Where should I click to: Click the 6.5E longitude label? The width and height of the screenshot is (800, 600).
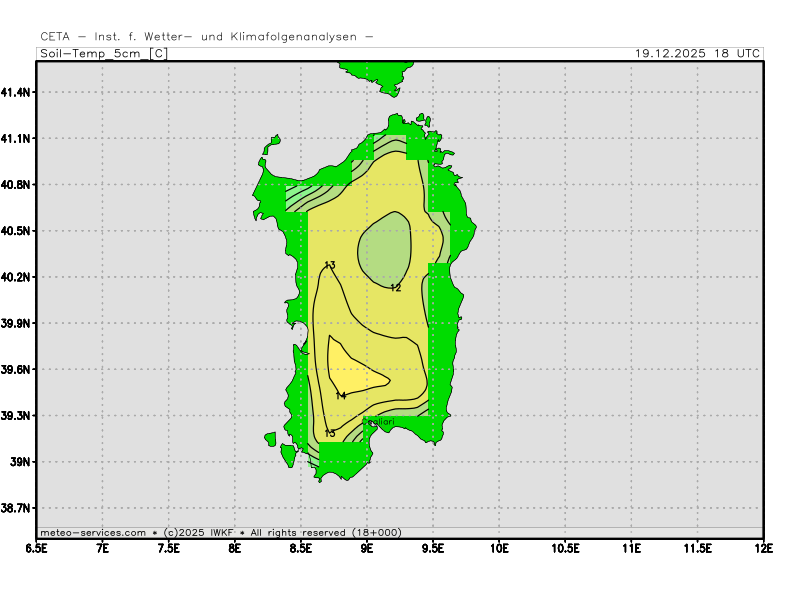tap(37, 548)
